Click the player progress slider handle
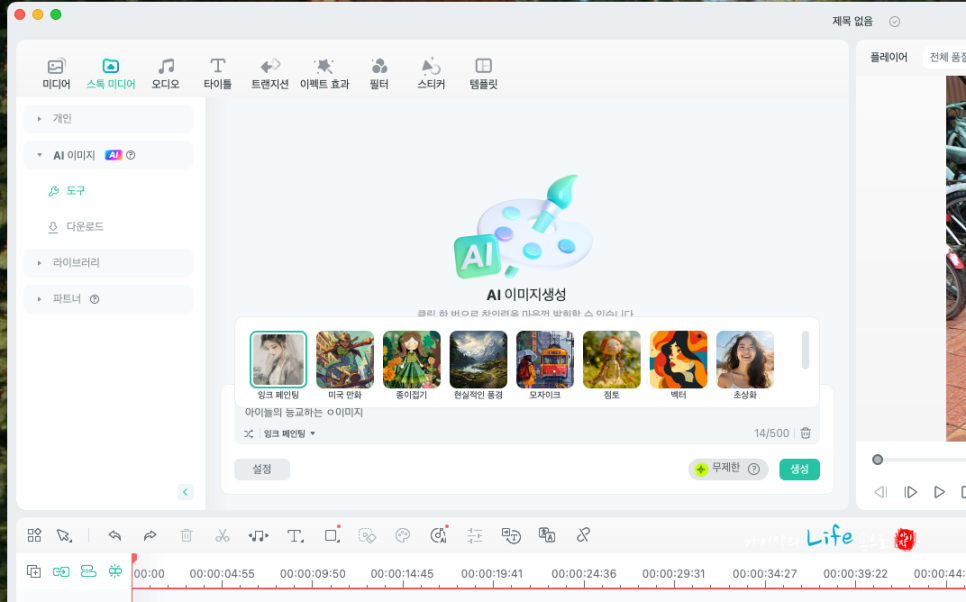This screenshot has height=602, width=966. point(877,460)
